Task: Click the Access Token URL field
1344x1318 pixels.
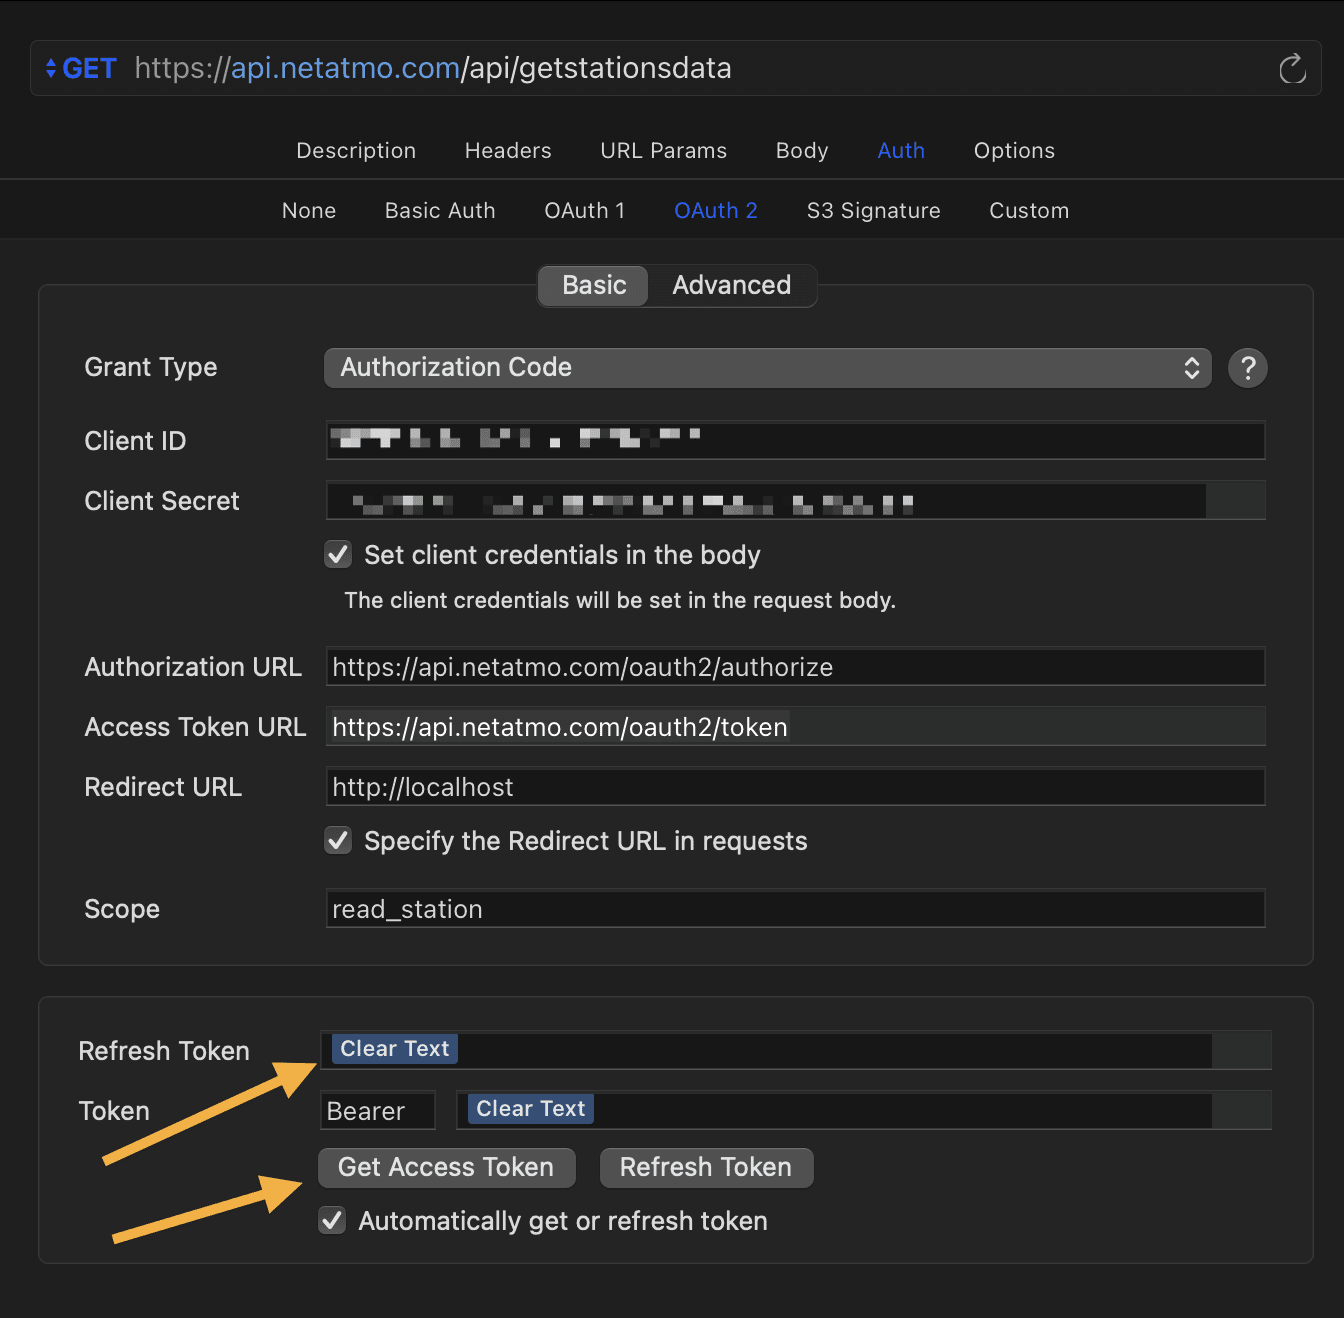Action: 795,726
